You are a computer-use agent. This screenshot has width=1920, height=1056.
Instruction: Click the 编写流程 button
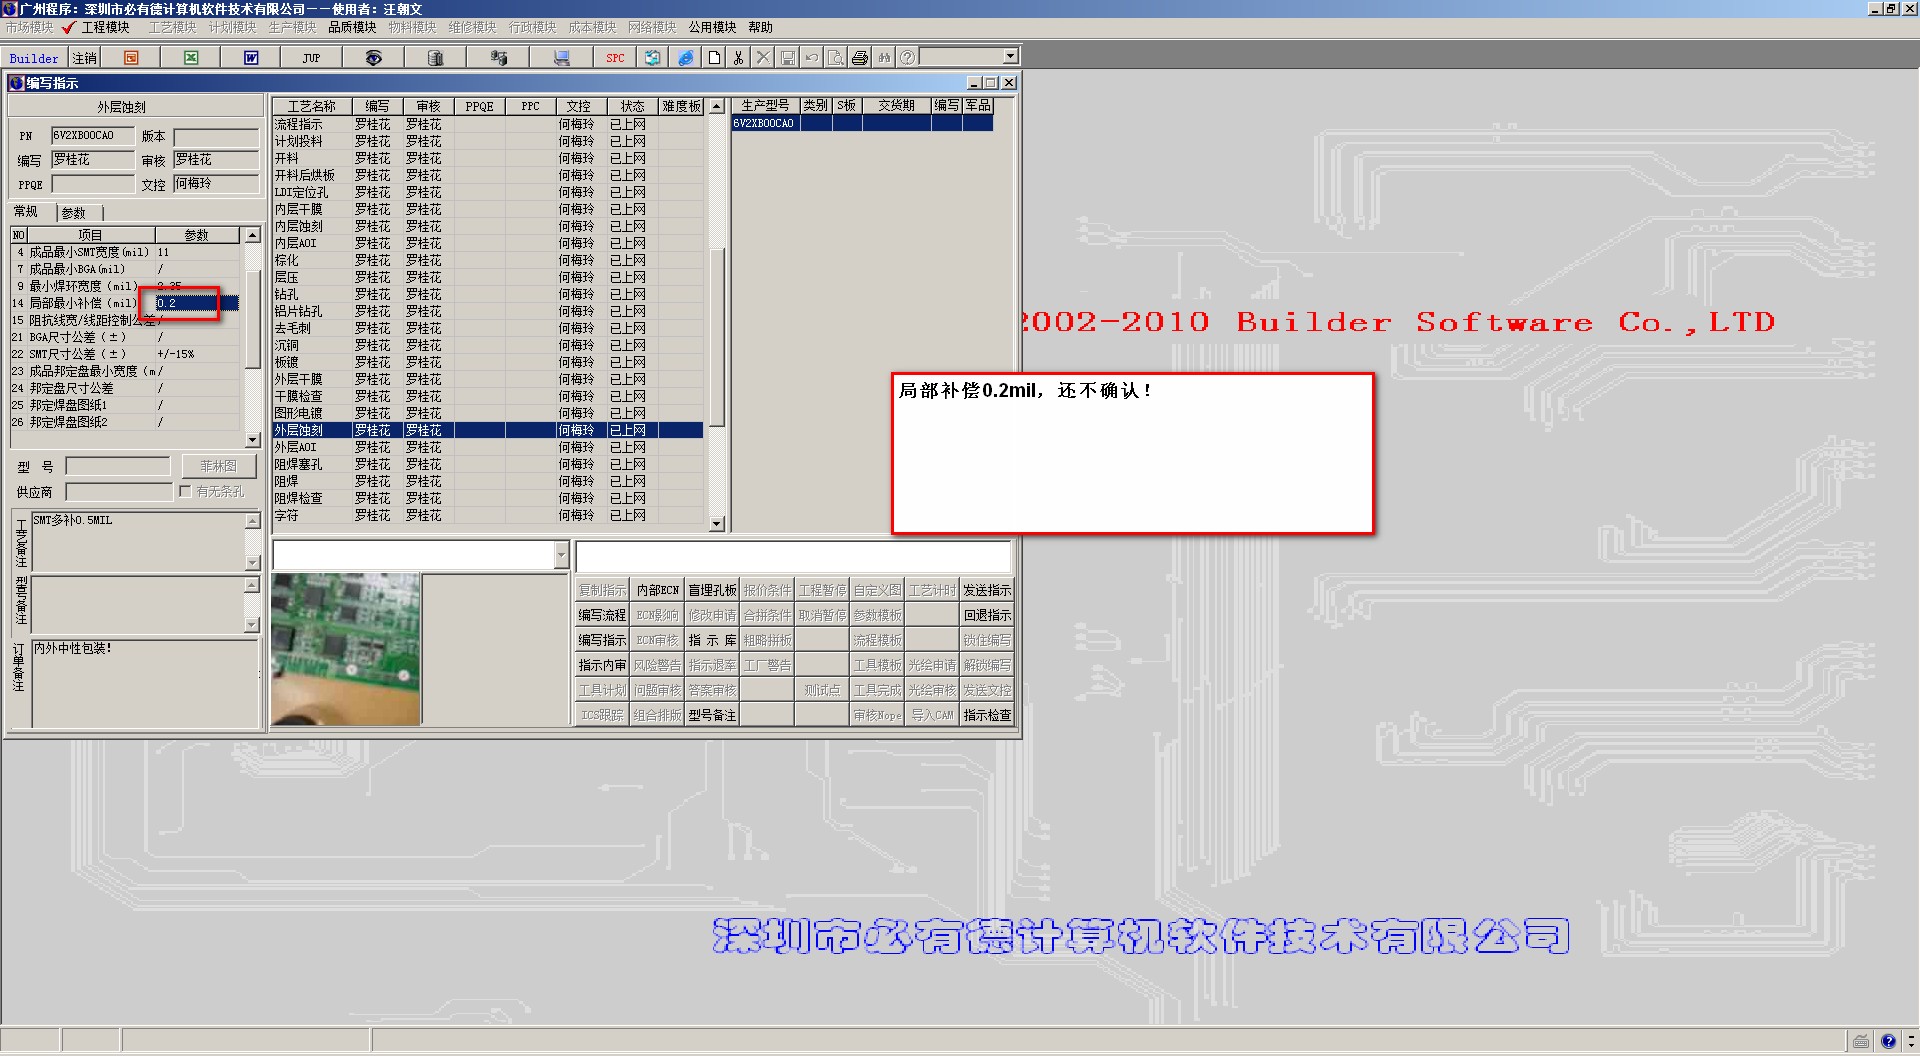[602, 615]
